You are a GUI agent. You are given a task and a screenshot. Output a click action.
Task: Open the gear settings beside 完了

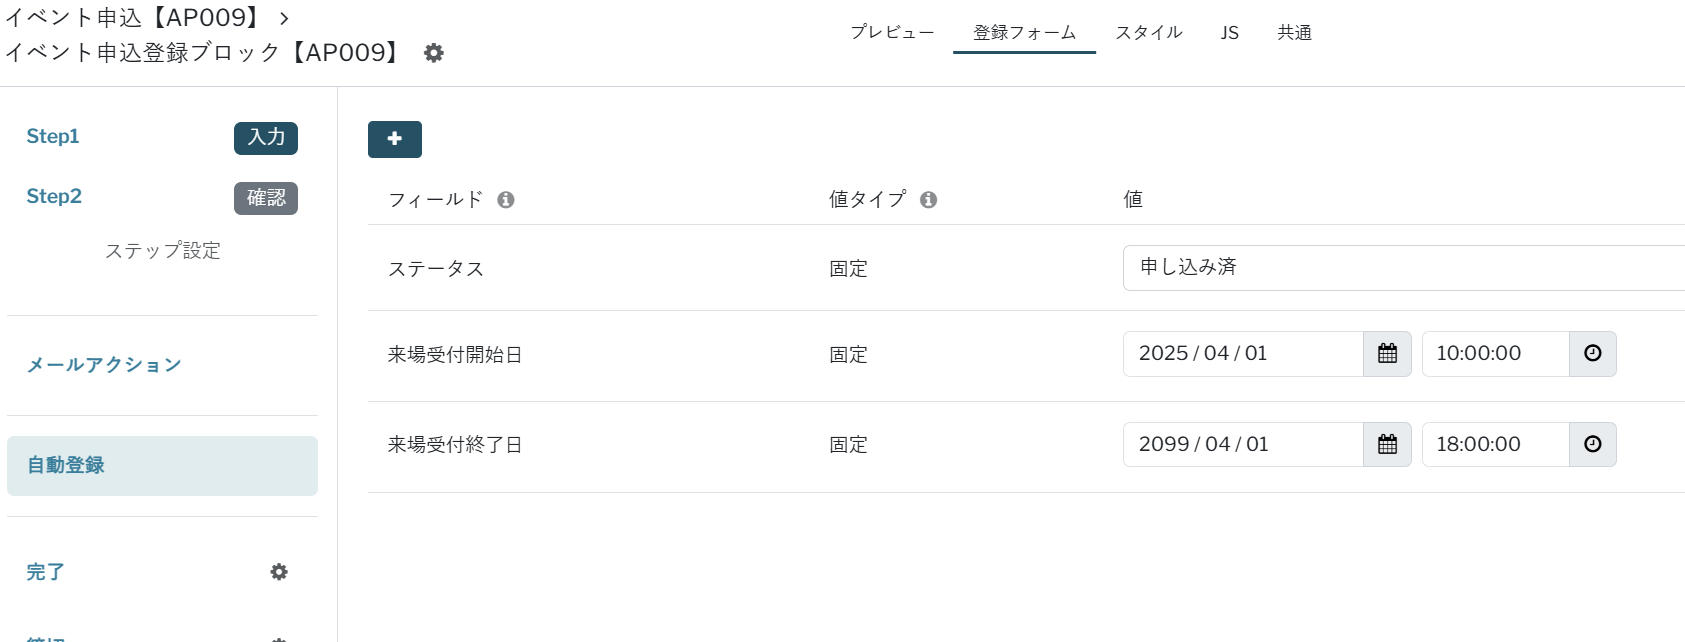(279, 572)
